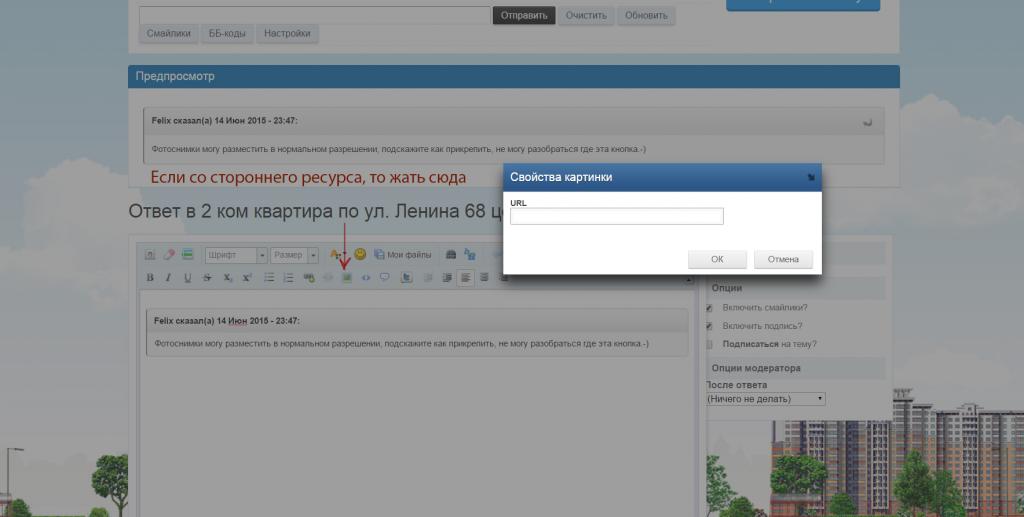Toggle Underline formatting in the editor toolbar

[x=187, y=277]
